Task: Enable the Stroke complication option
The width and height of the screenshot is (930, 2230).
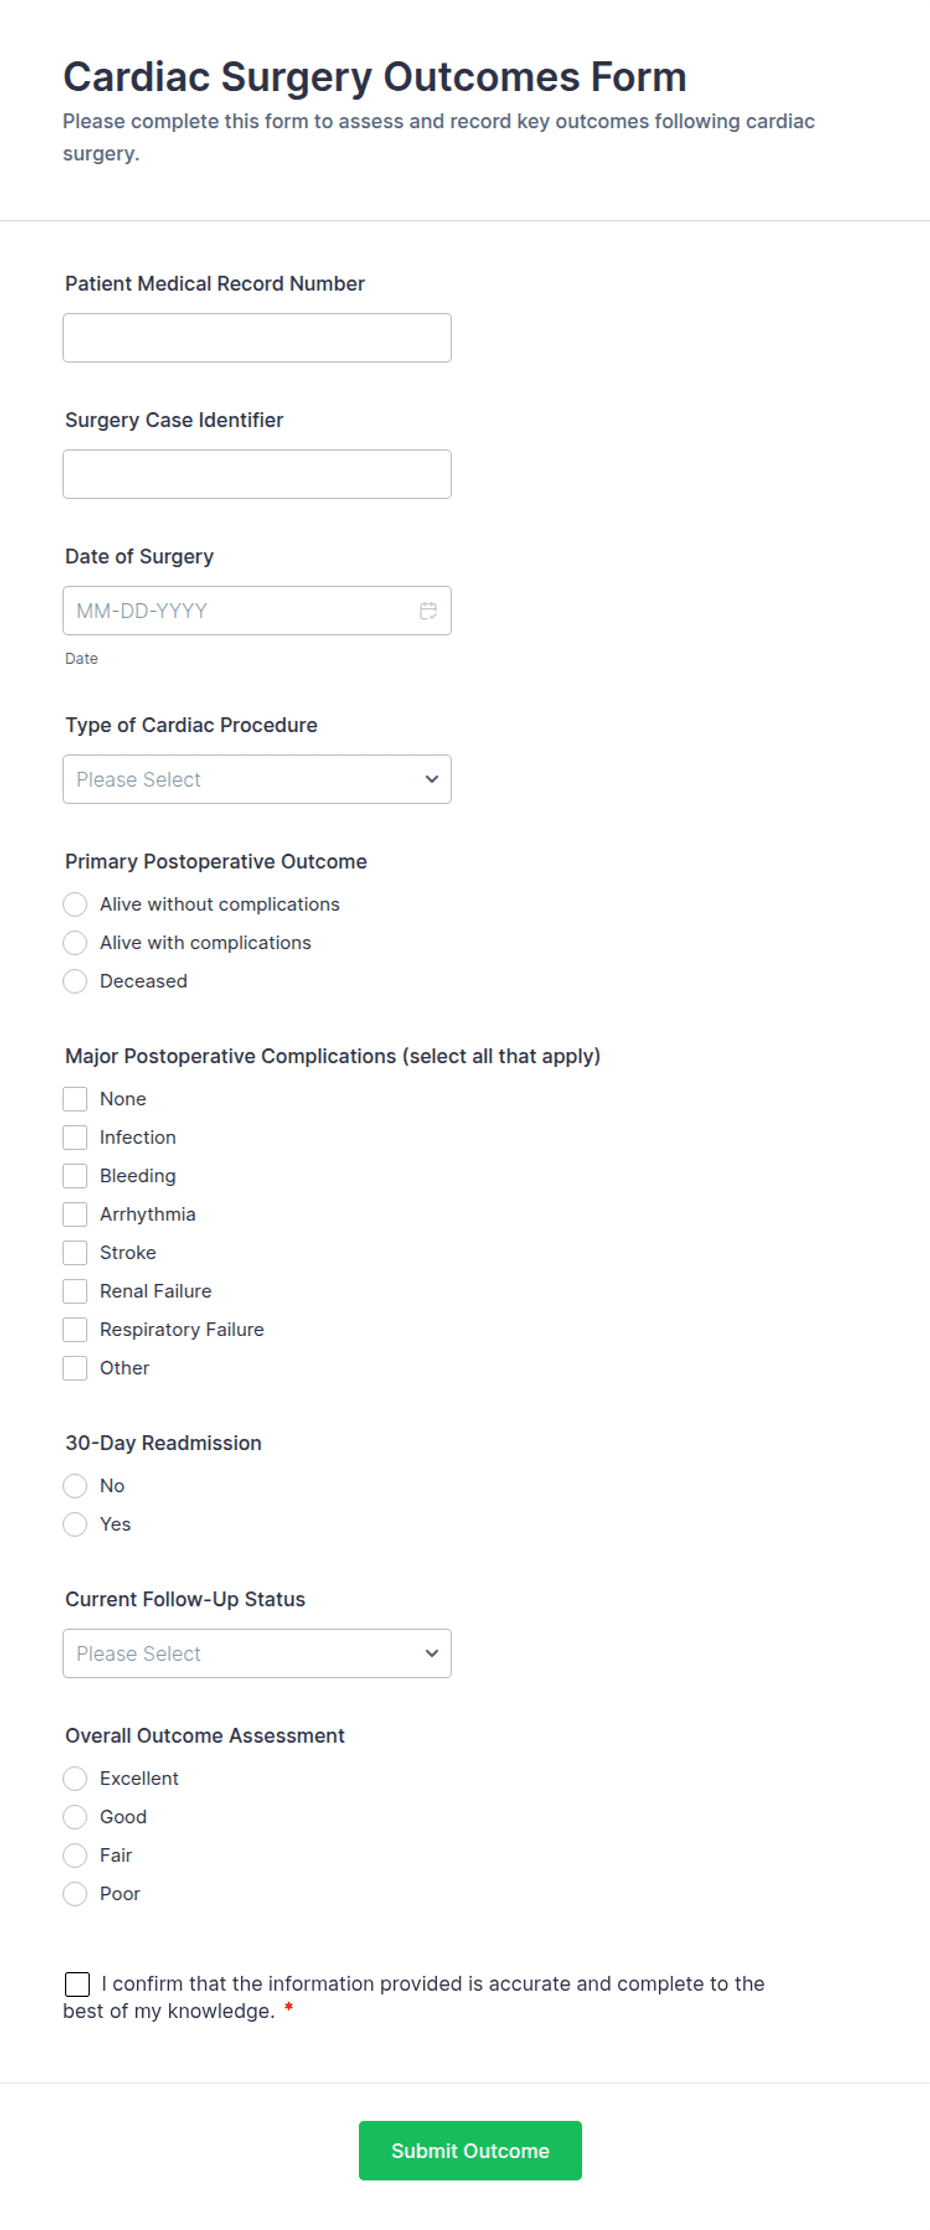Action: coord(74,1252)
